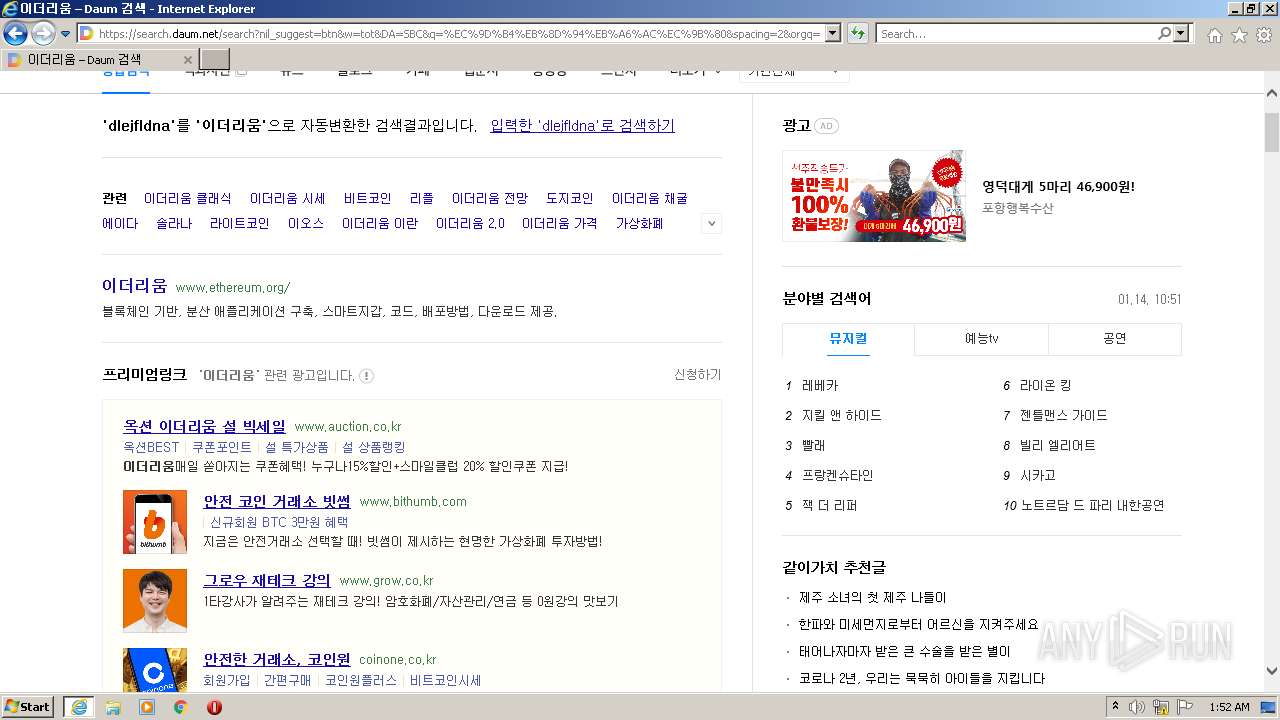The image size is (1280, 720).
Task: Switch to the 예능tv tab
Action: point(981,338)
